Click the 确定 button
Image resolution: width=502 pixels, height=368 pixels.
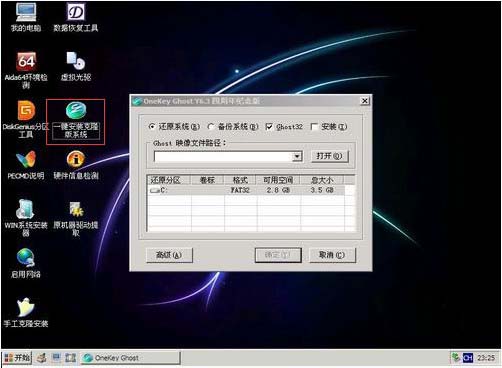(x=278, y=255)
